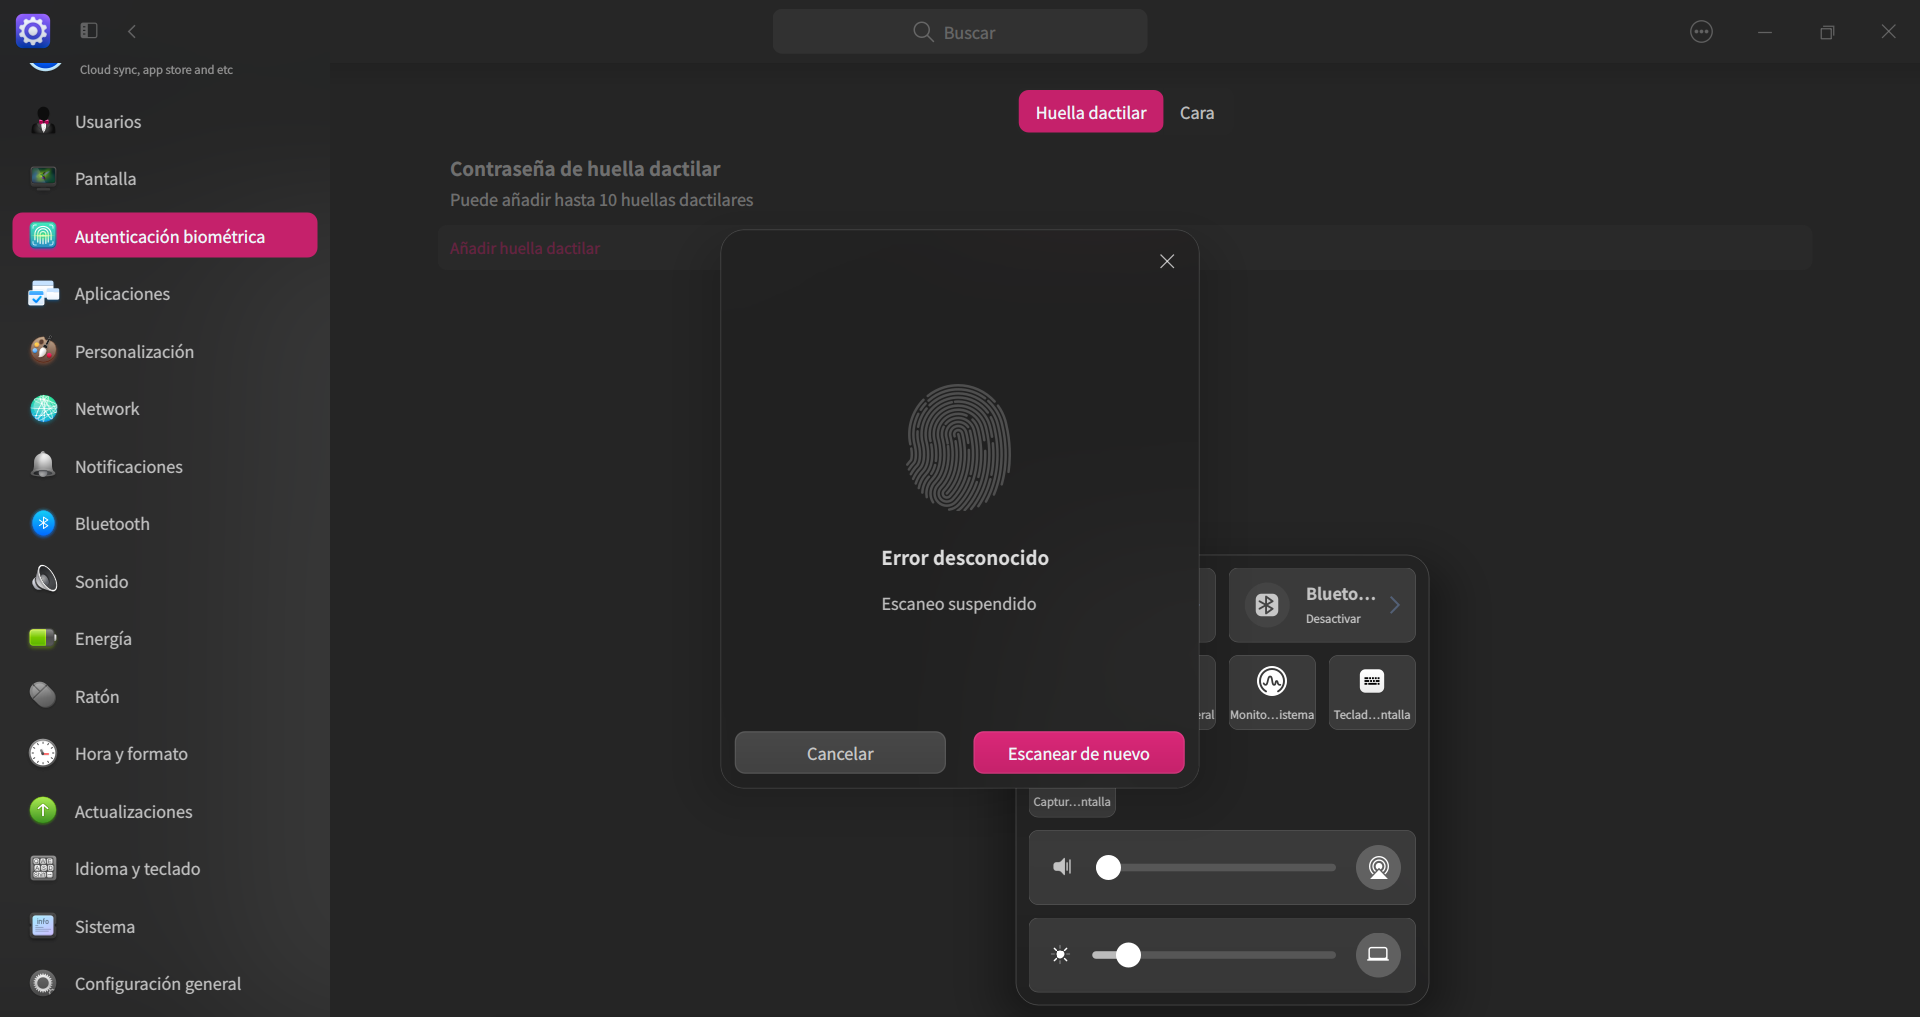
Task: Click the settings app gear icon
Action: (33, 31)
